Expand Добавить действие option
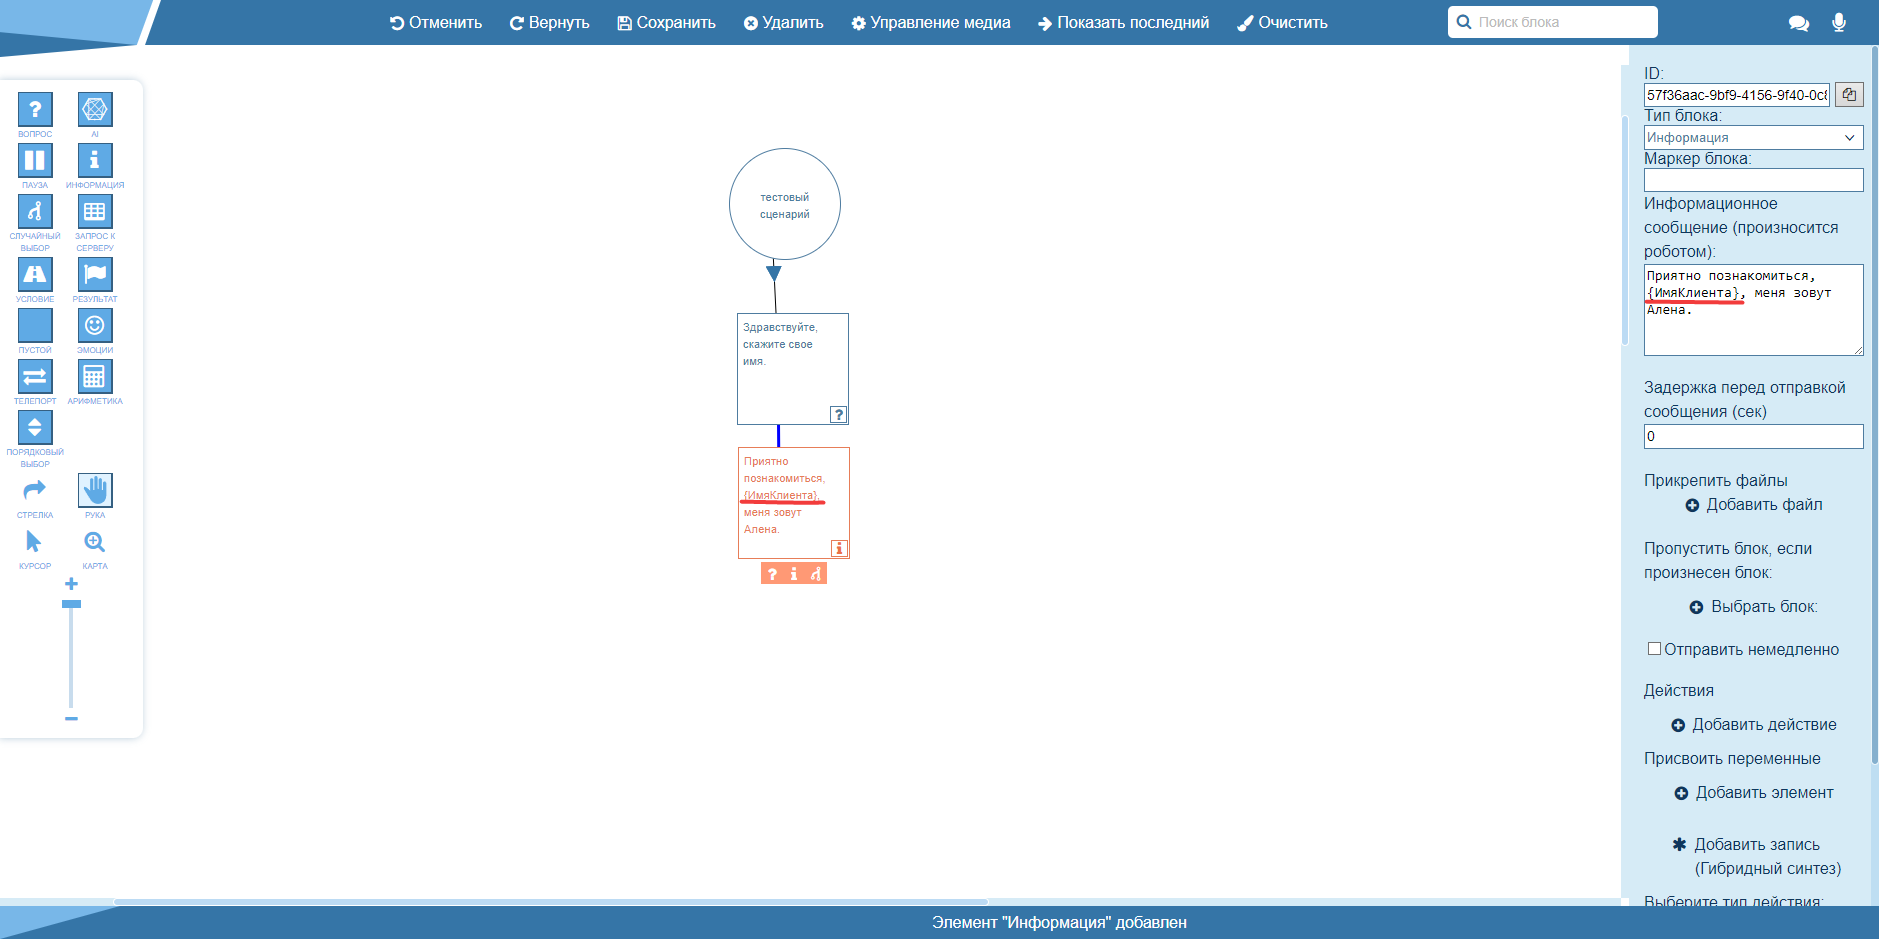This screenshot has width=1879, height=939. coord(1753,725)
